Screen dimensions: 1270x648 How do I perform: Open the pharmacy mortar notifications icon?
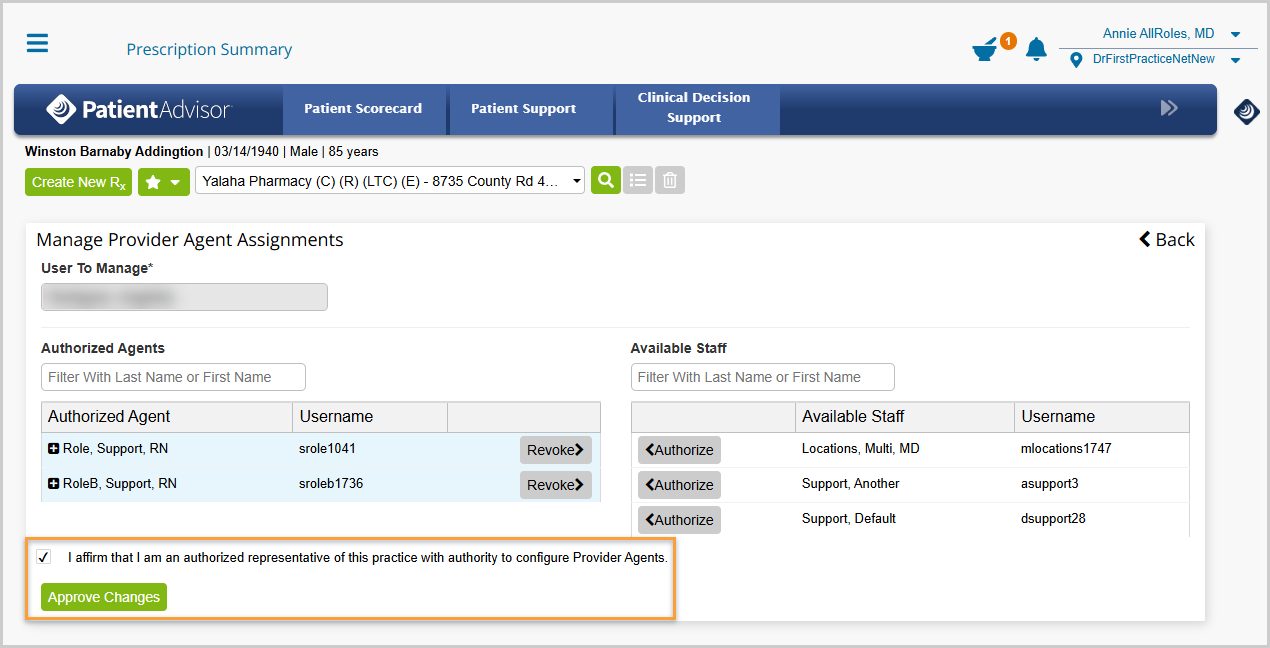986,50
